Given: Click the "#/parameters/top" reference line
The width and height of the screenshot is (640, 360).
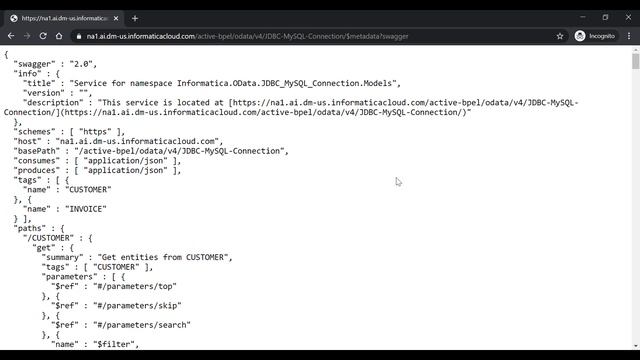Looking at the screenshot, I should (x=114, y=287).
